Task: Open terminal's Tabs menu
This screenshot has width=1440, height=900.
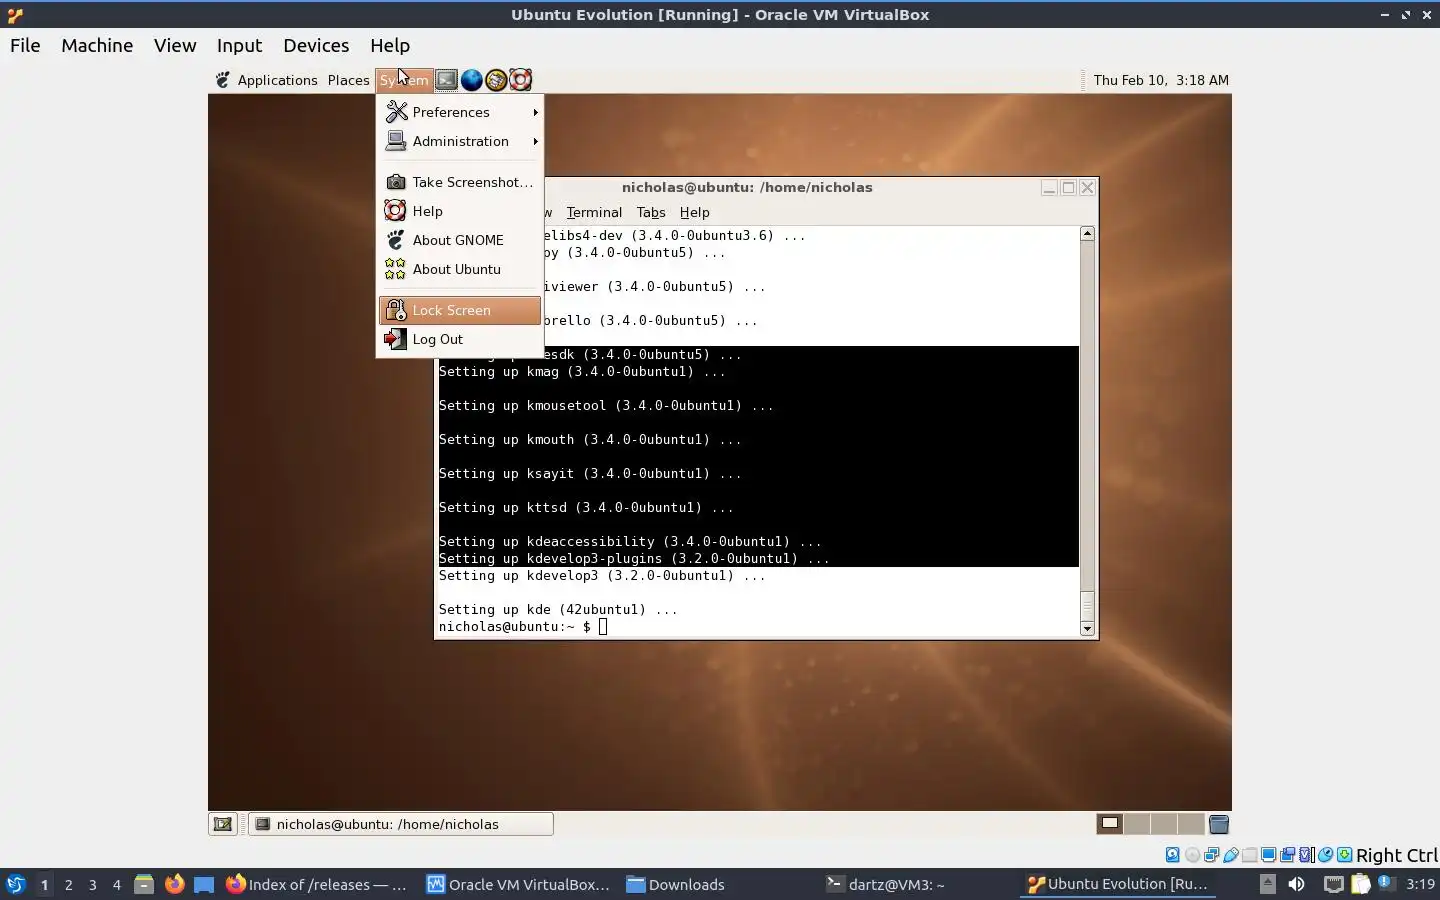Action: (651, 212)
